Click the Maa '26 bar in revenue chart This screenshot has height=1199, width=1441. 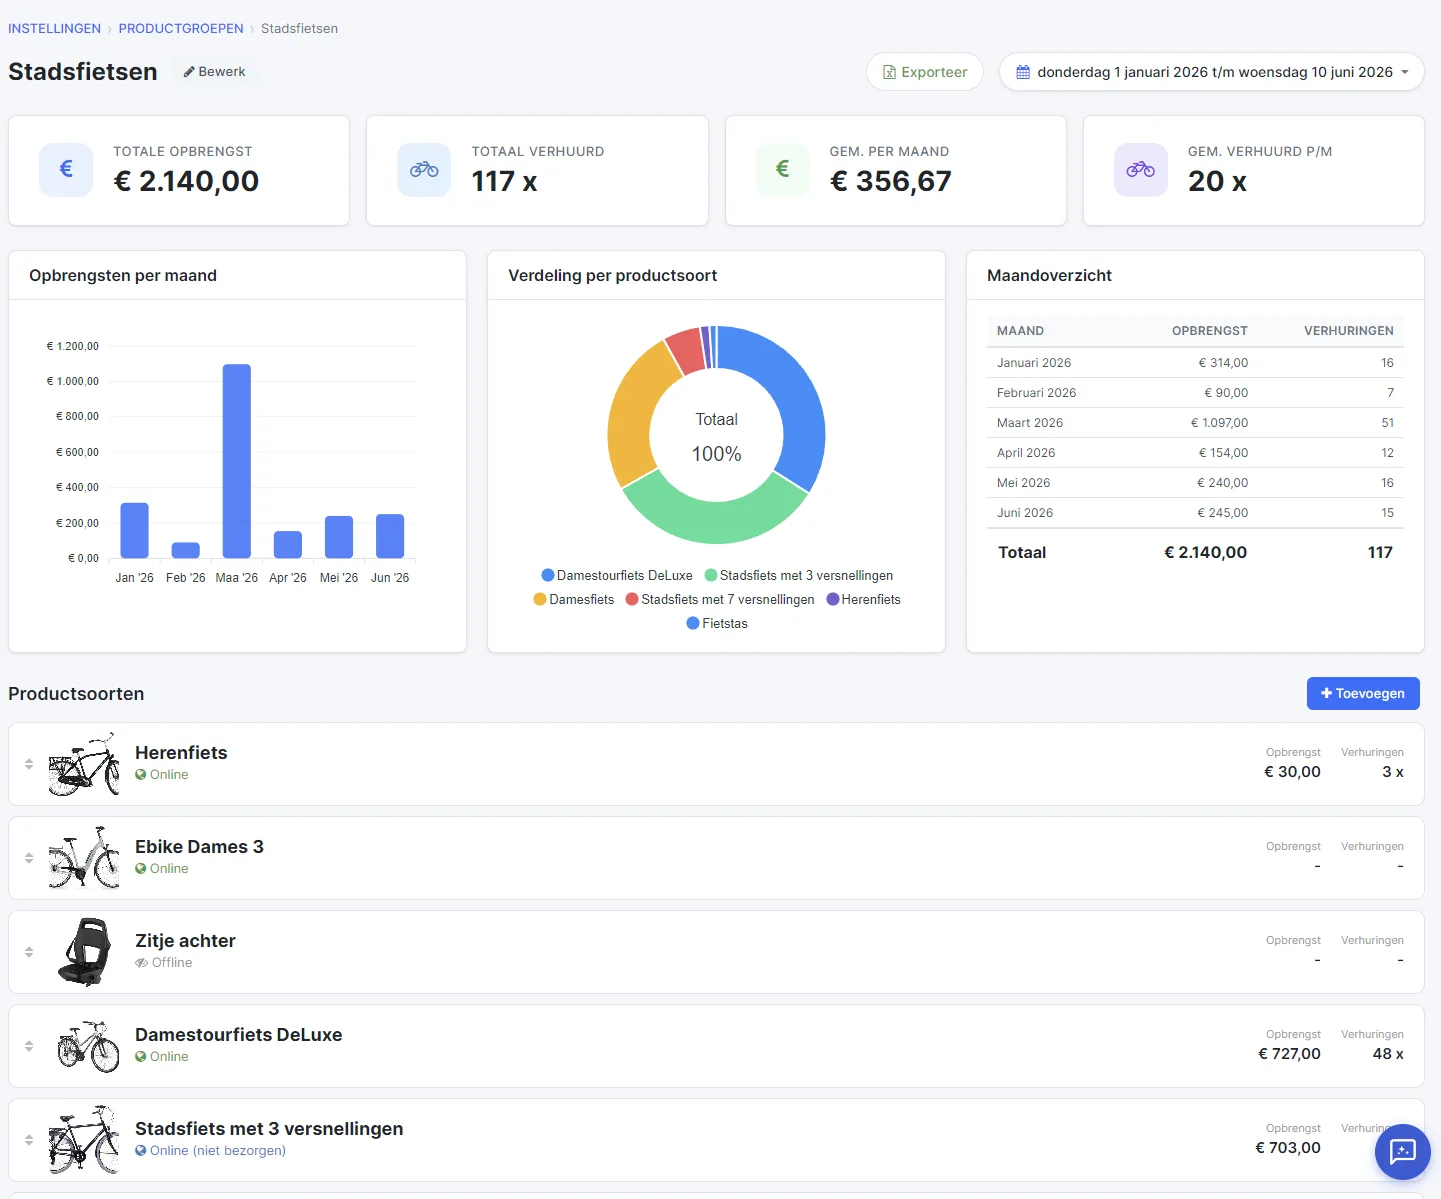[x=237, y=461]
